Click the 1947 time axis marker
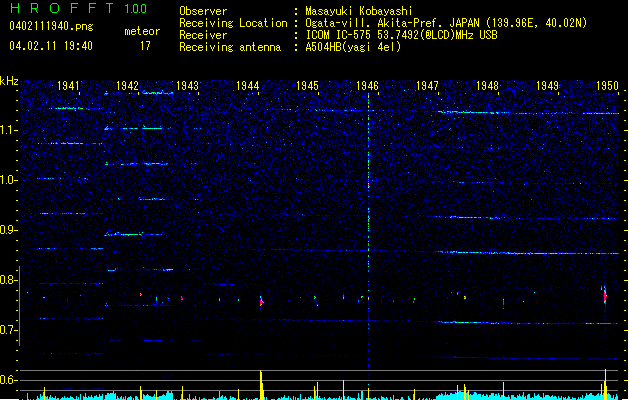 pyautogui.click(x=427, y=85)
